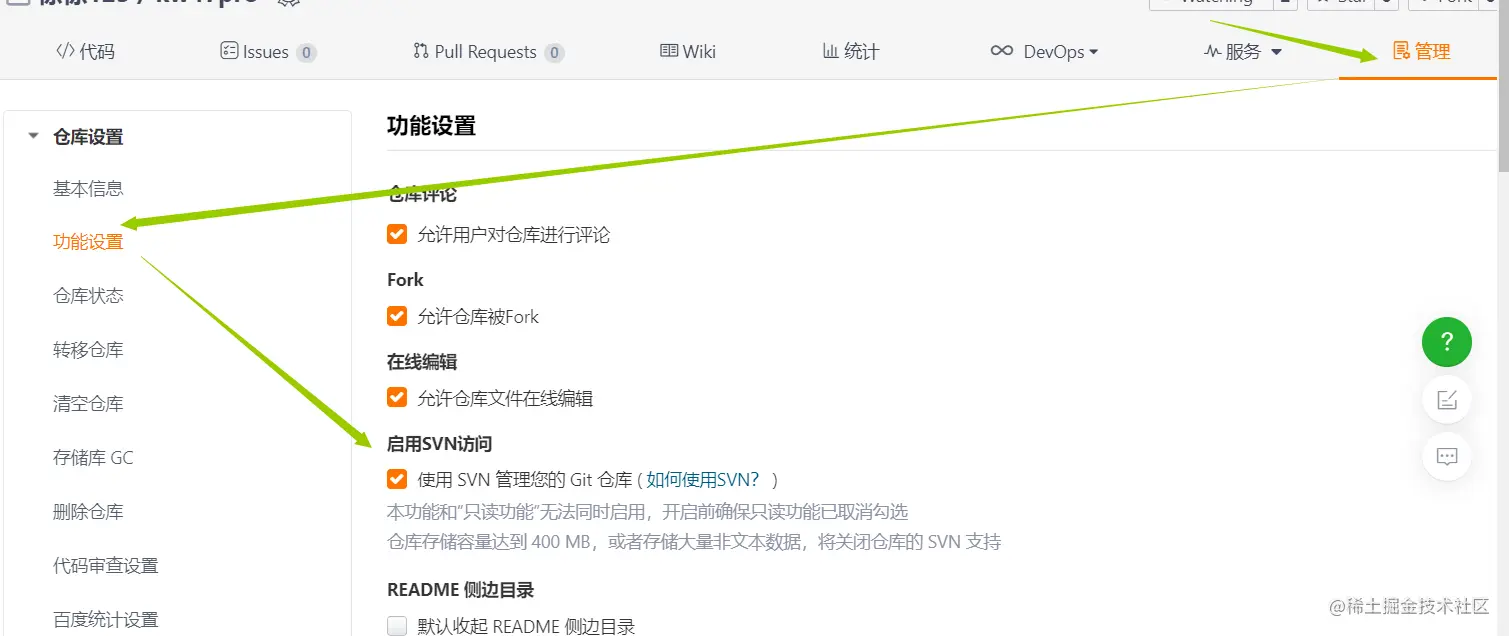Screen dimensions: 1509x636
Task: Click the README 侧边目录 section label
Action: pyautogui.click(x=461, y=590)
